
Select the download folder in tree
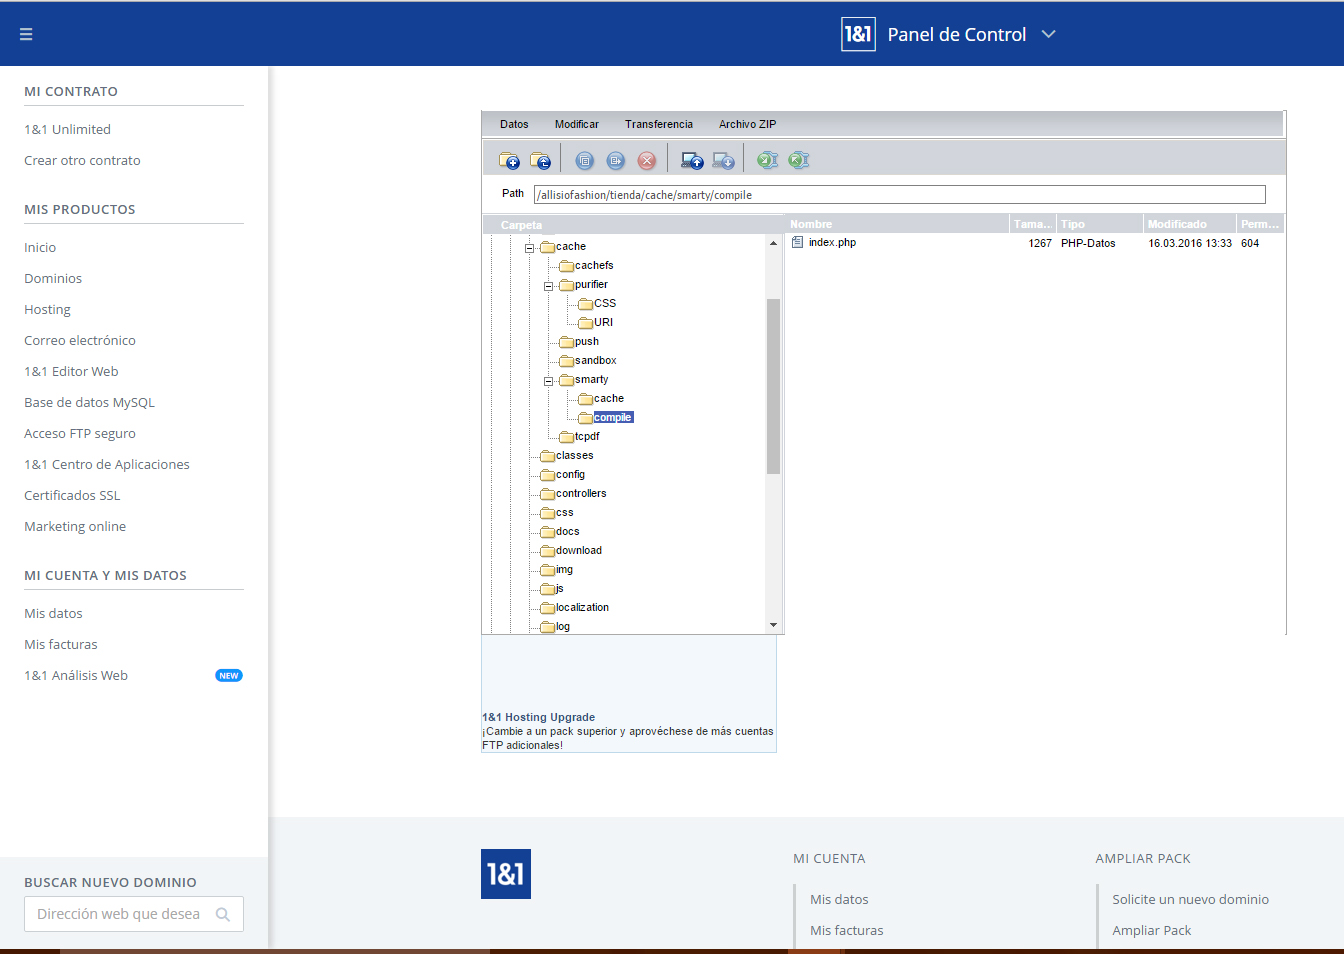pyautogui.click(x=579, y=550)
